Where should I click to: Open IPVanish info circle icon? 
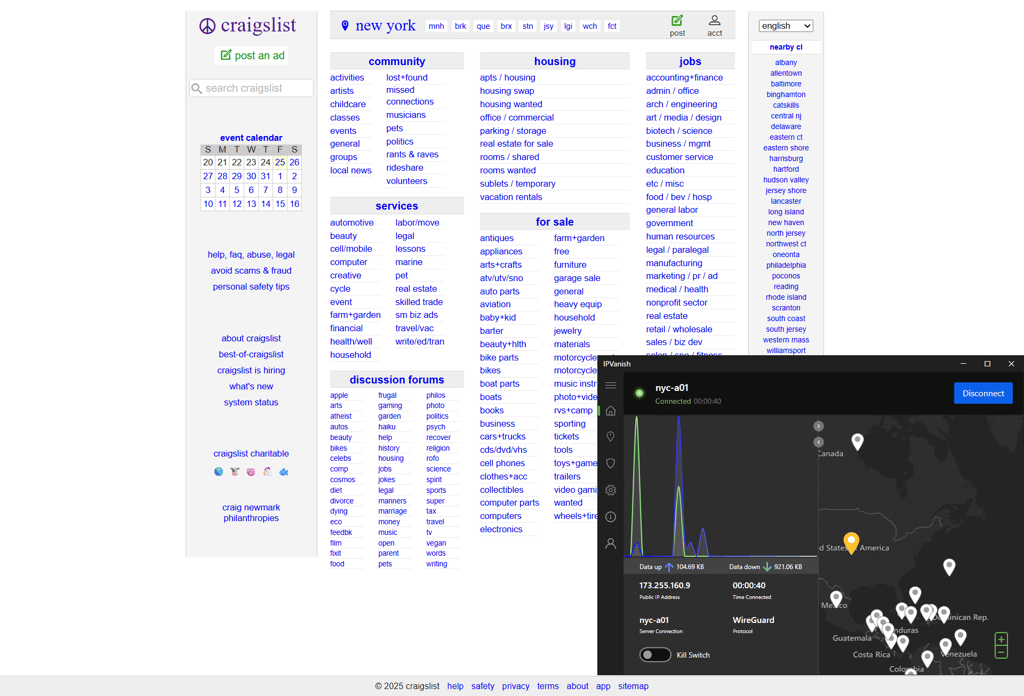(611, 517)
